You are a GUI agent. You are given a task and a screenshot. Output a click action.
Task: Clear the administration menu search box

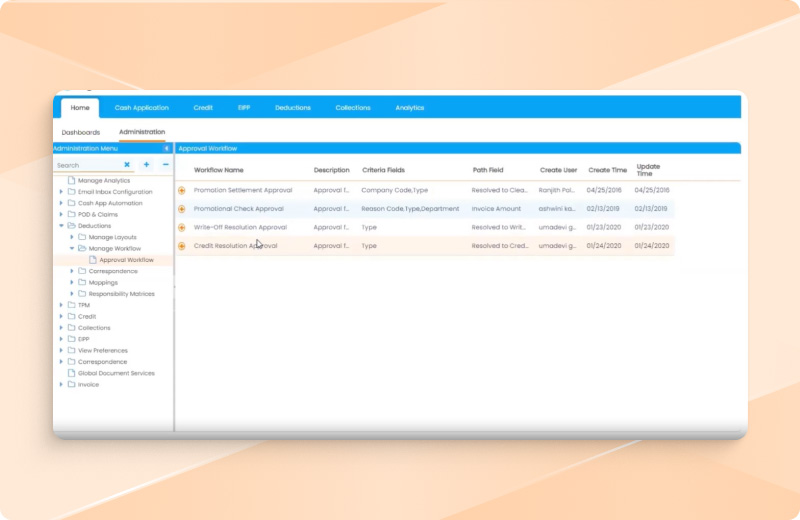(127, 165)
